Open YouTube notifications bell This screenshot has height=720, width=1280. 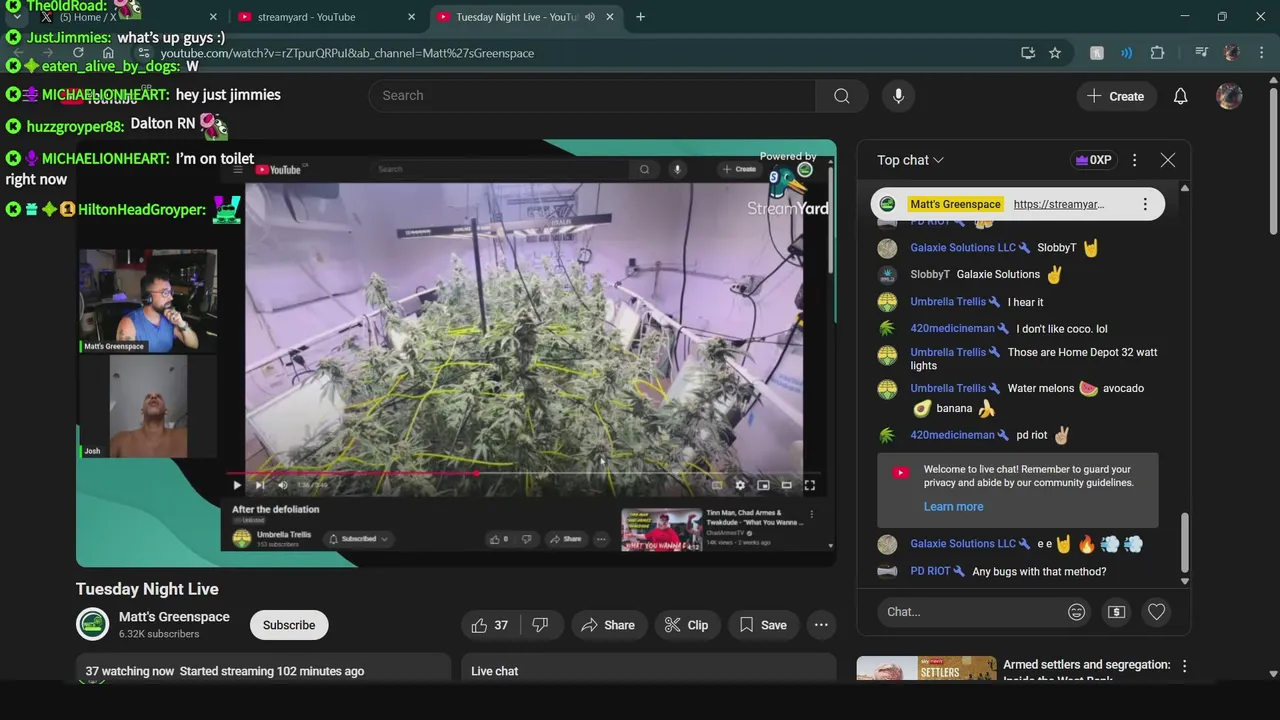pyautogui.click(x=1180, y=96)
